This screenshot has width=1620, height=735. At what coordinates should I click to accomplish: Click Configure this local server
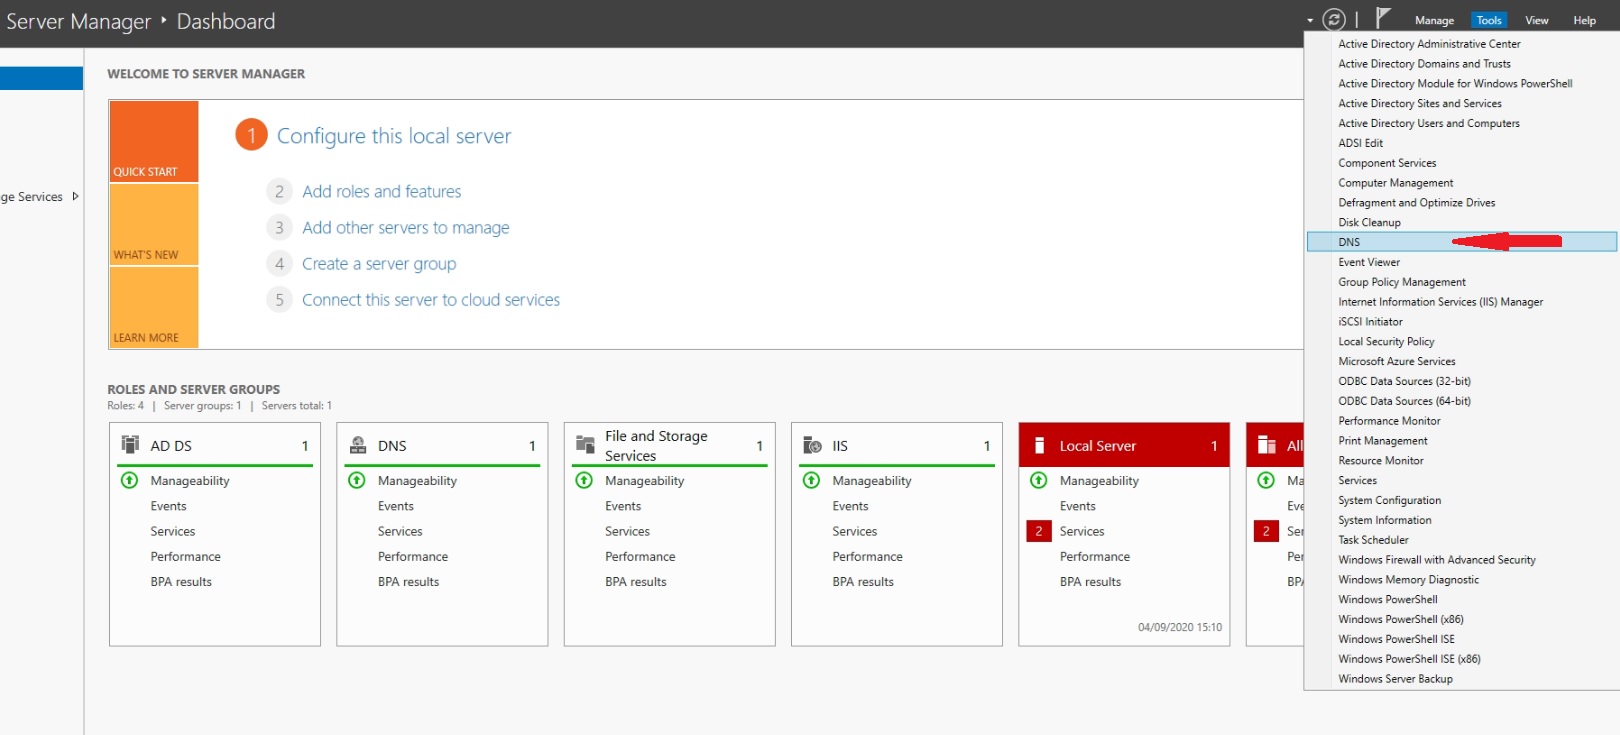(394, 136)
